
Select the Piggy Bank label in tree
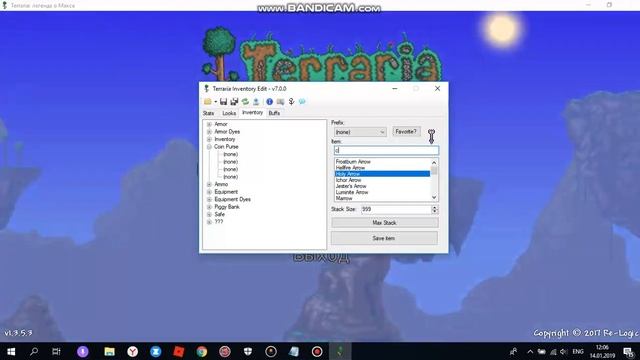click(227, 207)
